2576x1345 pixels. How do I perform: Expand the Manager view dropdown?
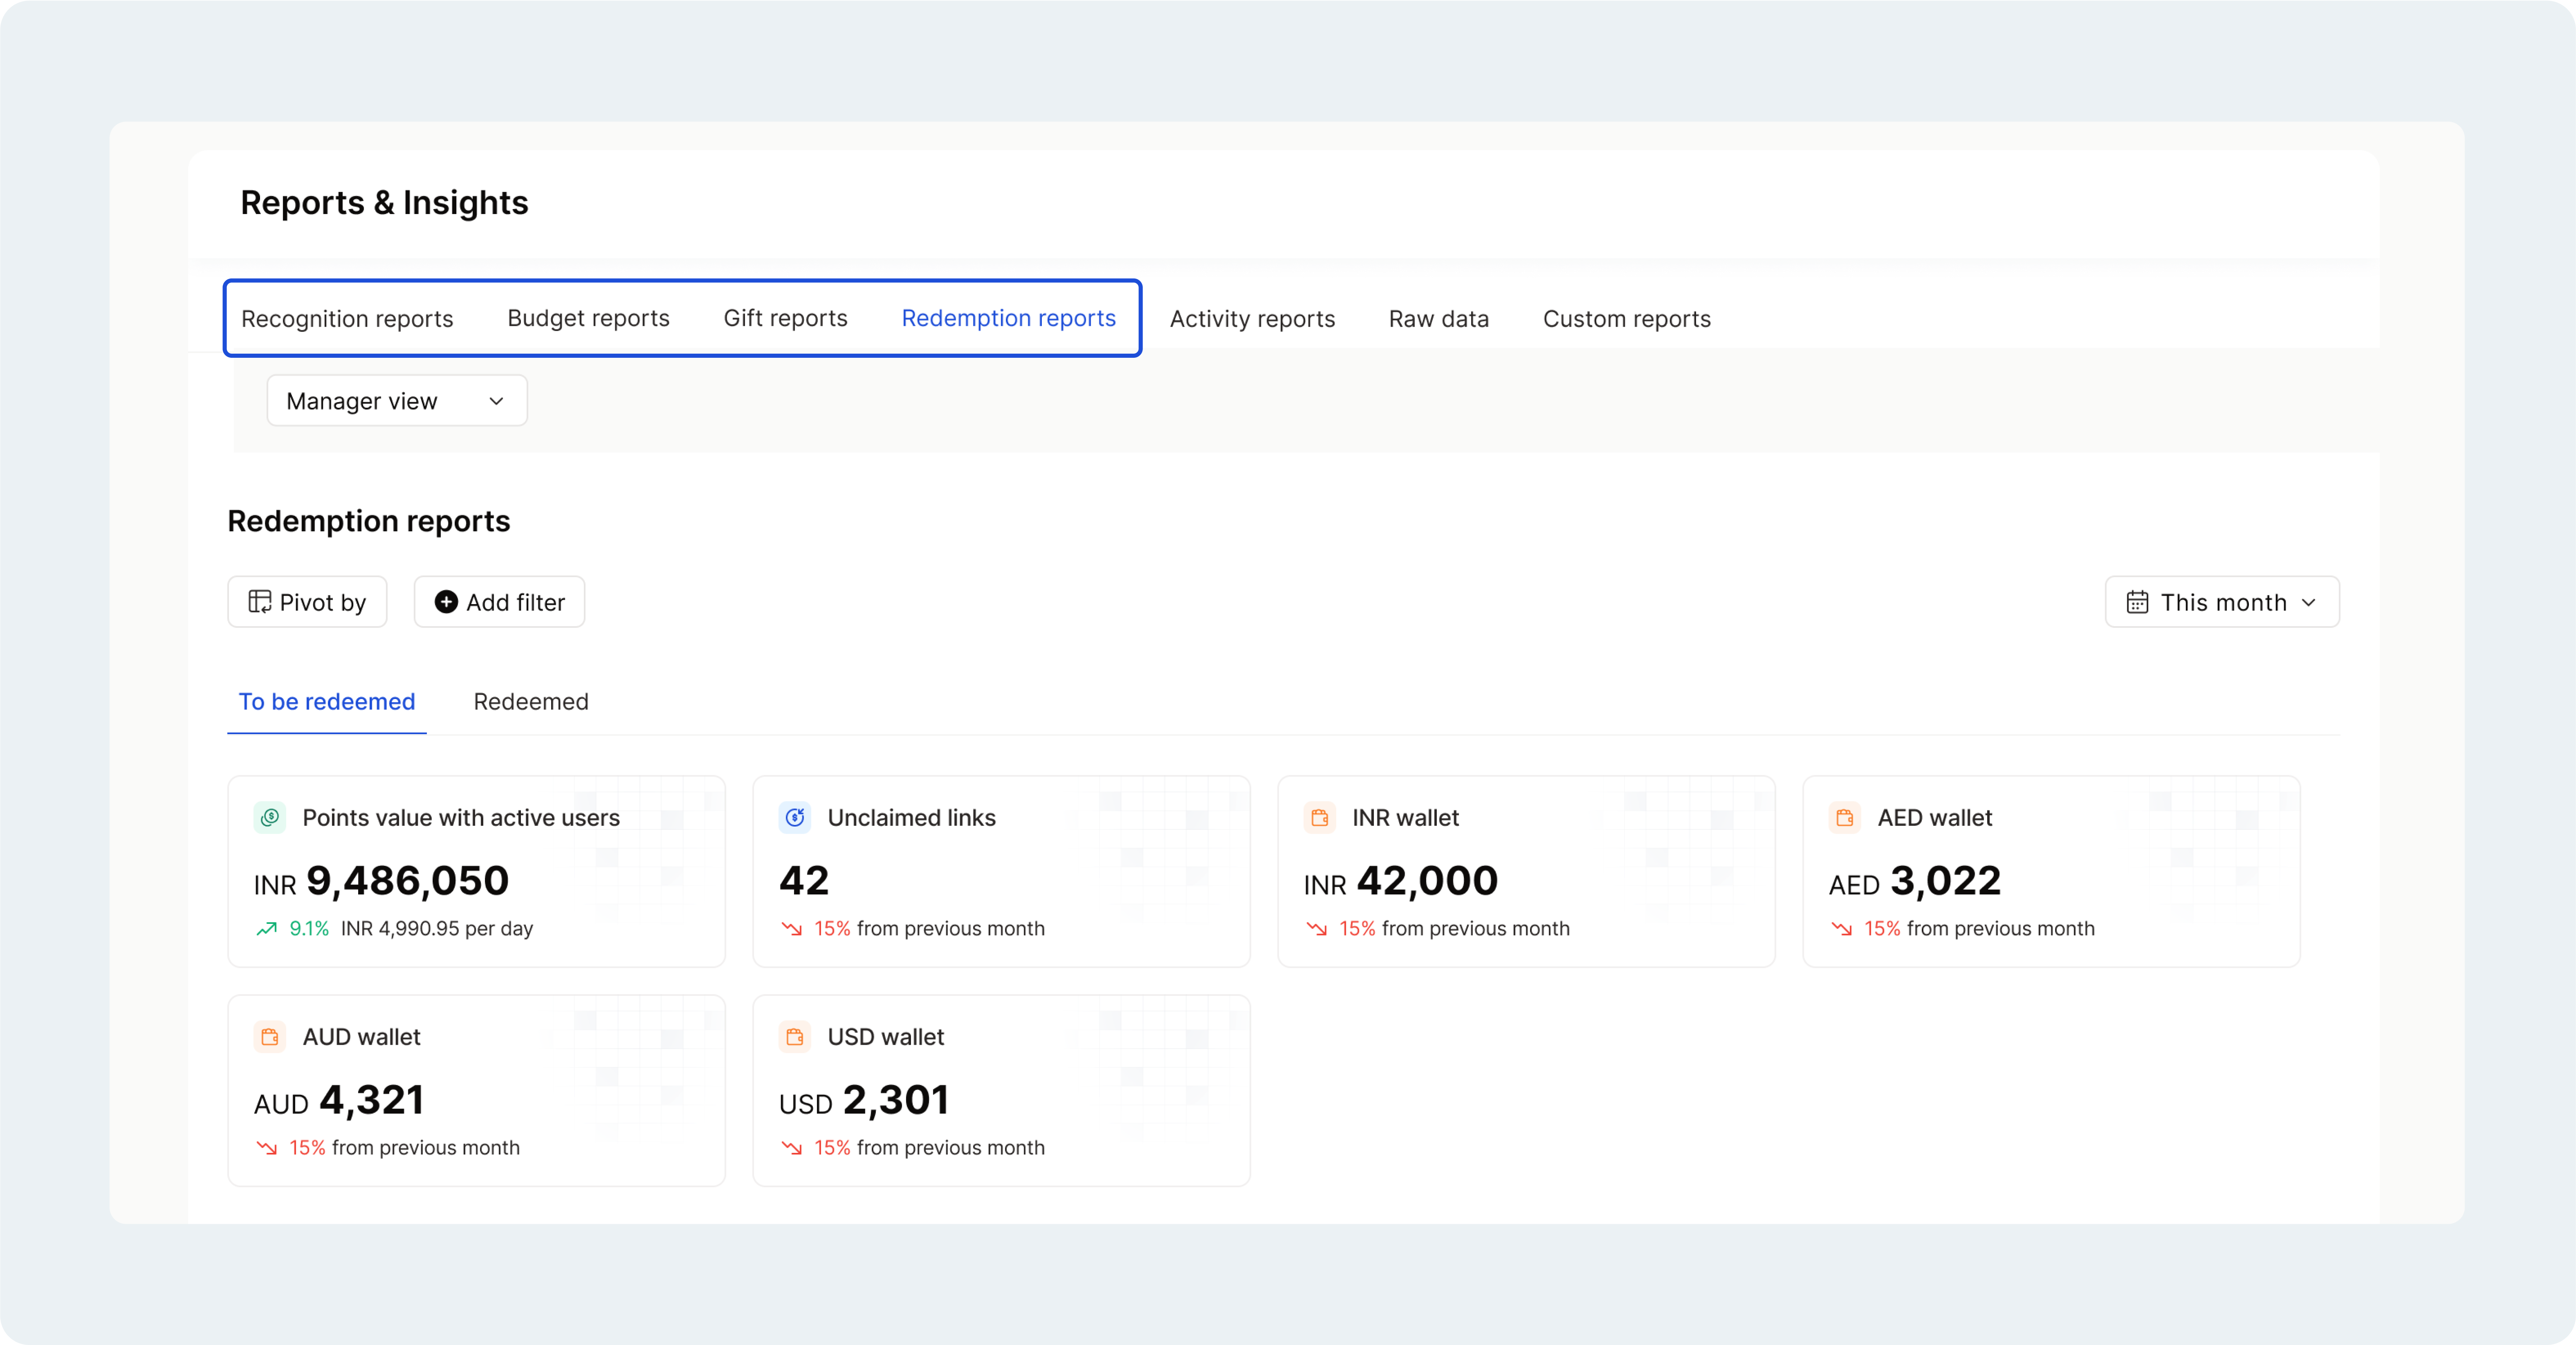pos(397,401)
